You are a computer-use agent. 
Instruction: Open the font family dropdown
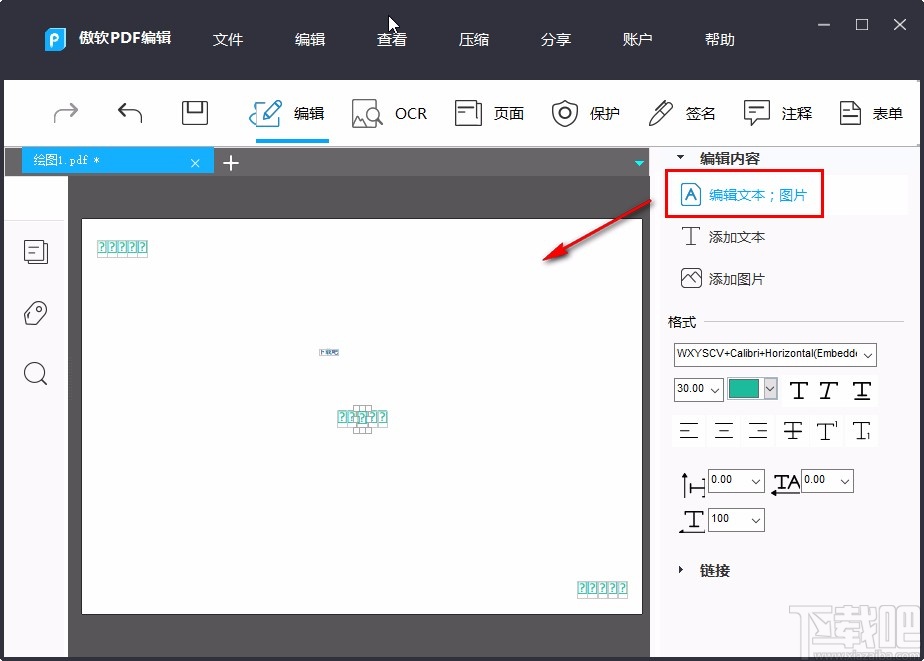click(x=772, y=354)
